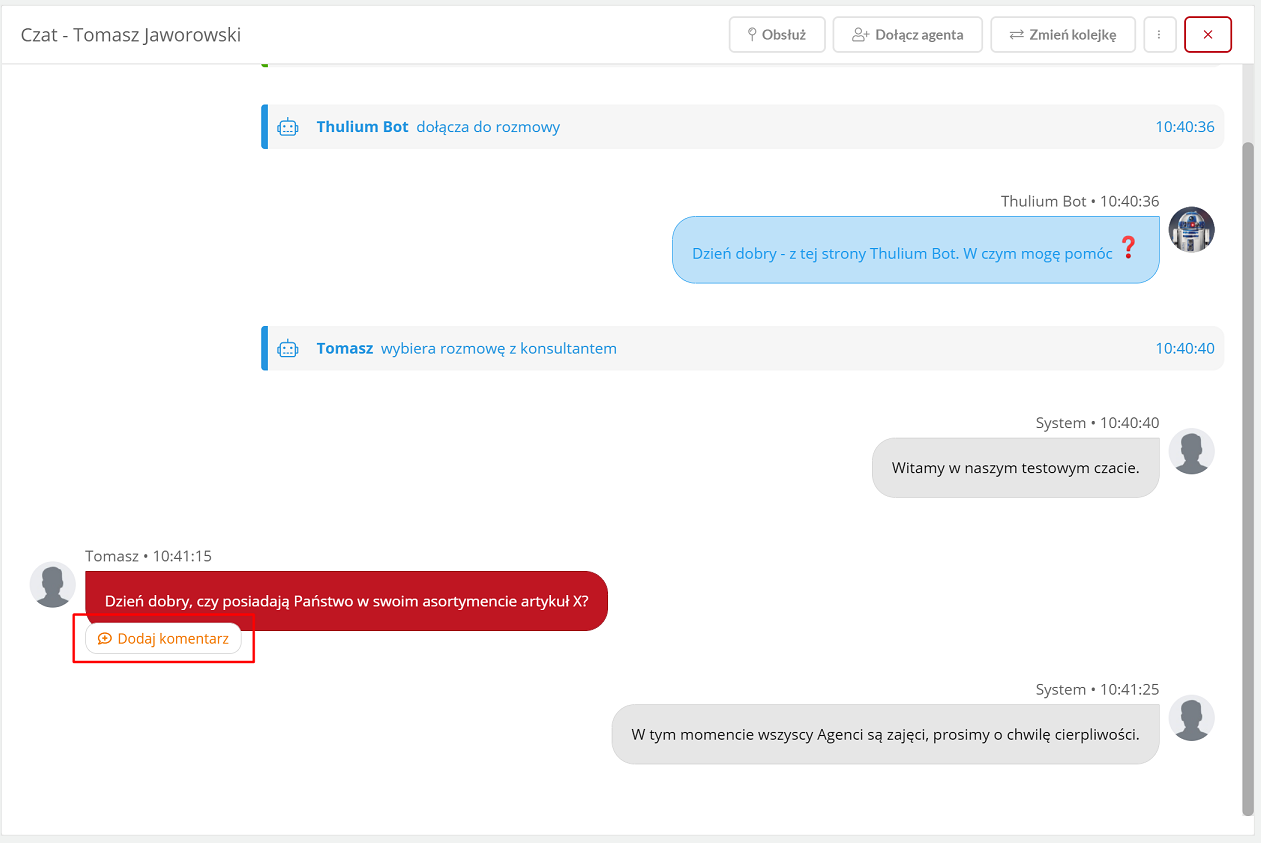Select the red customer message about artykuł X
Image resolution: width=1261 pixels, height=843 pixels.
(346, 601)
